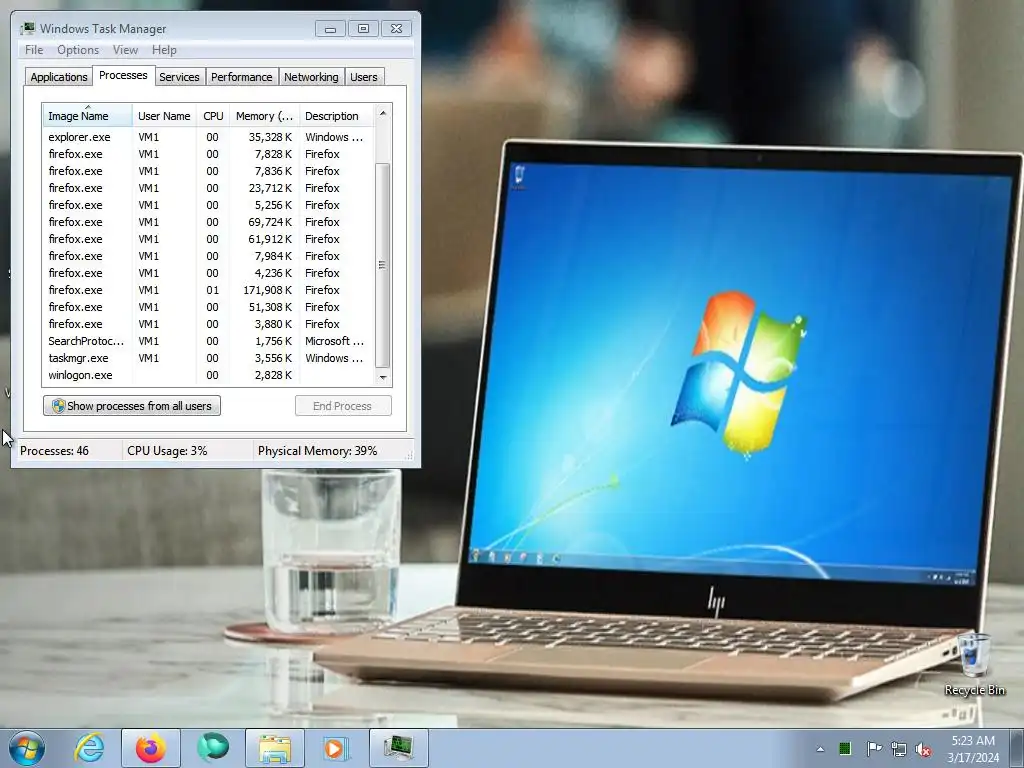This screenshot has height=768, width=1024.
Task: Open the clock showing 5:23 AM
Action: click(x=973, y=749)
